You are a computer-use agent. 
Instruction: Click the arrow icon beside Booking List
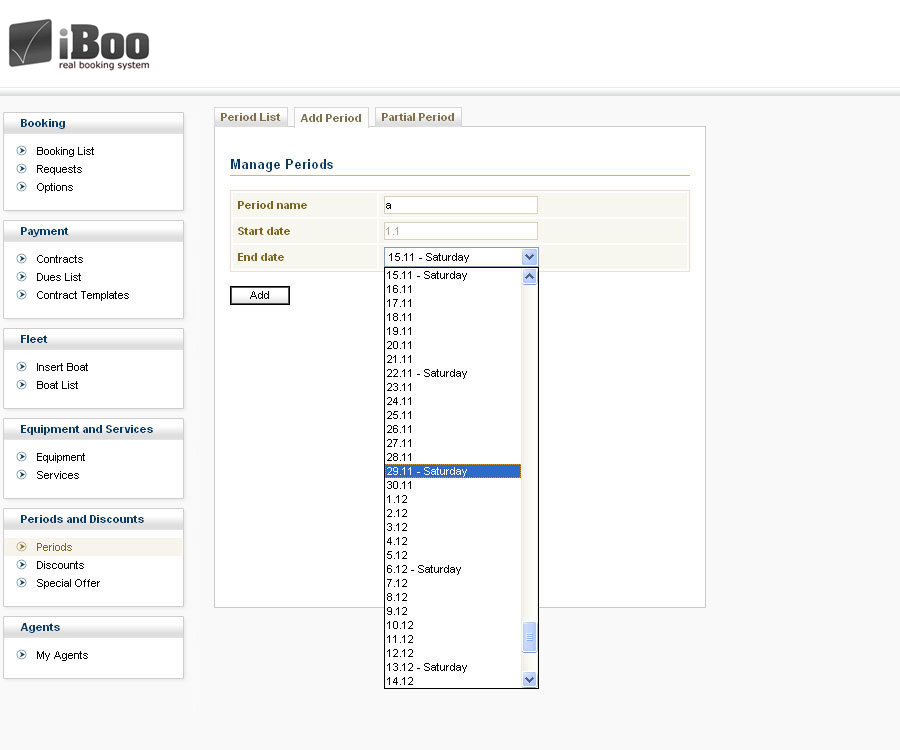(x=22, y=151)
